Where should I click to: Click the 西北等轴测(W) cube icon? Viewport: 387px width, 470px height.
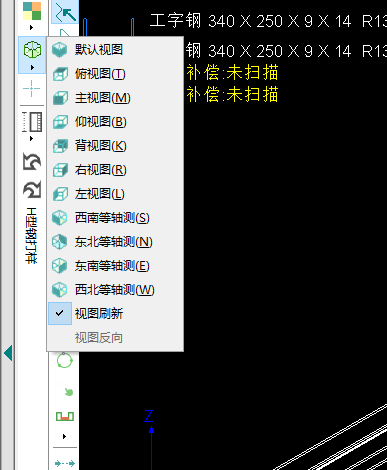click(60, 290)
